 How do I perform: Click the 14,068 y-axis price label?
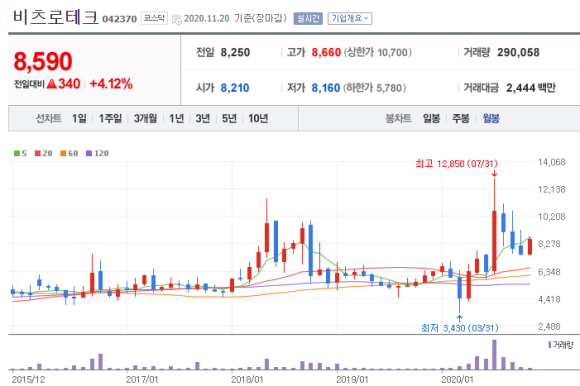(x=552, y=162)
